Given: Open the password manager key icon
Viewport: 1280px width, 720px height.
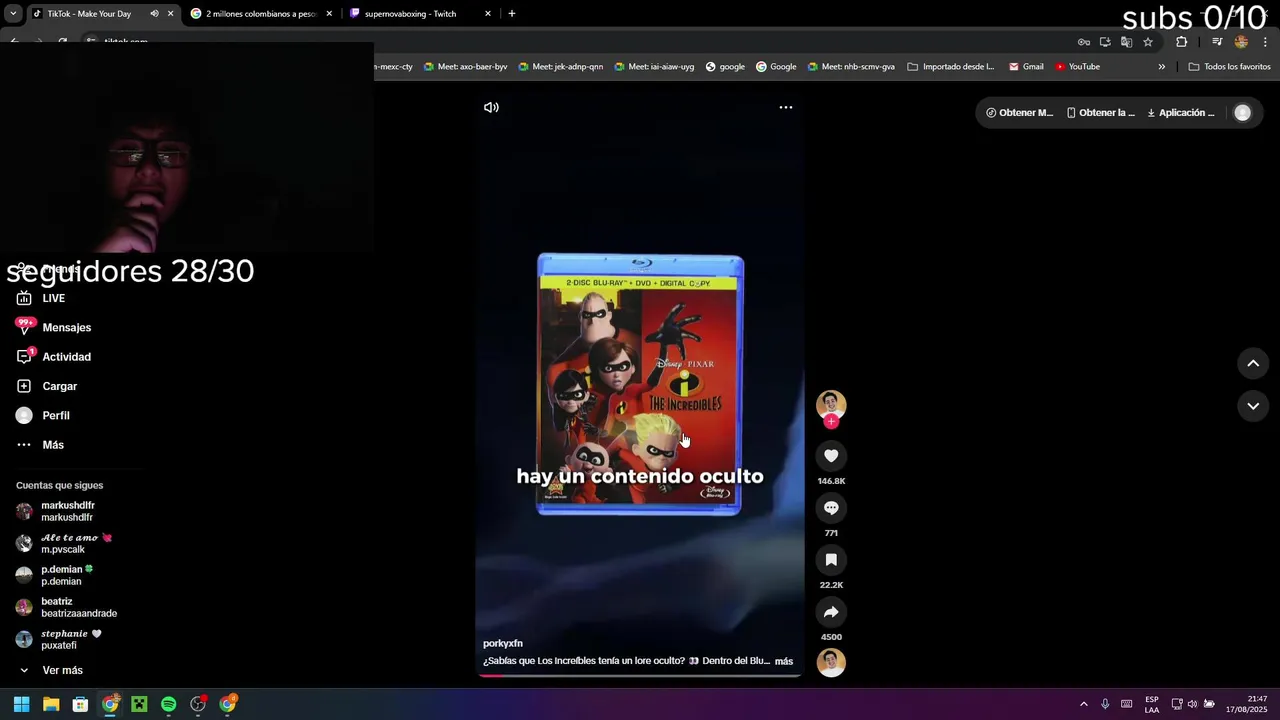Looking at the screenshot, I should [x=1084, y=42].
